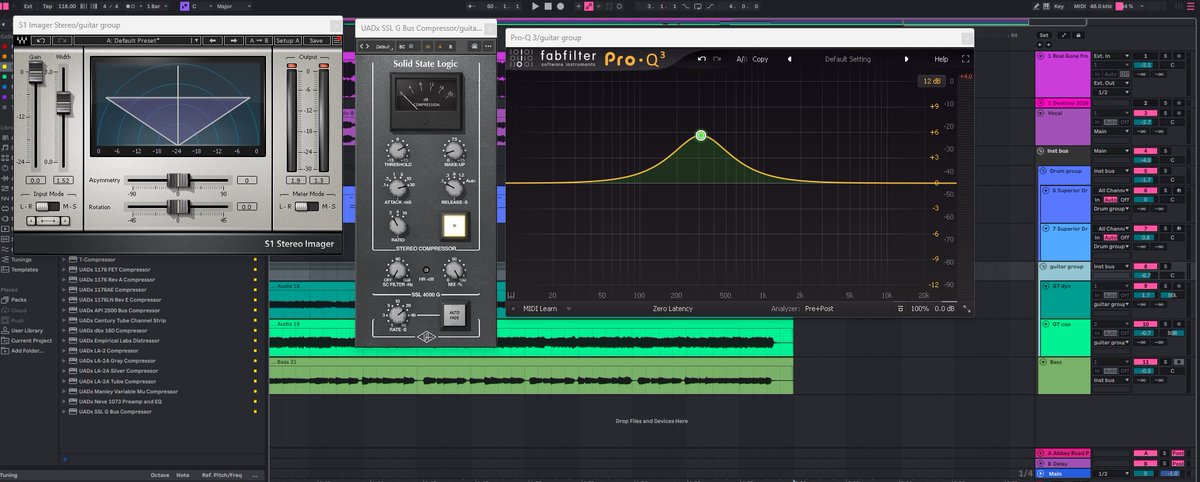Click the SSL compressor Ratio knob
Screen dimensions: 1200x482
click(399, 227)
